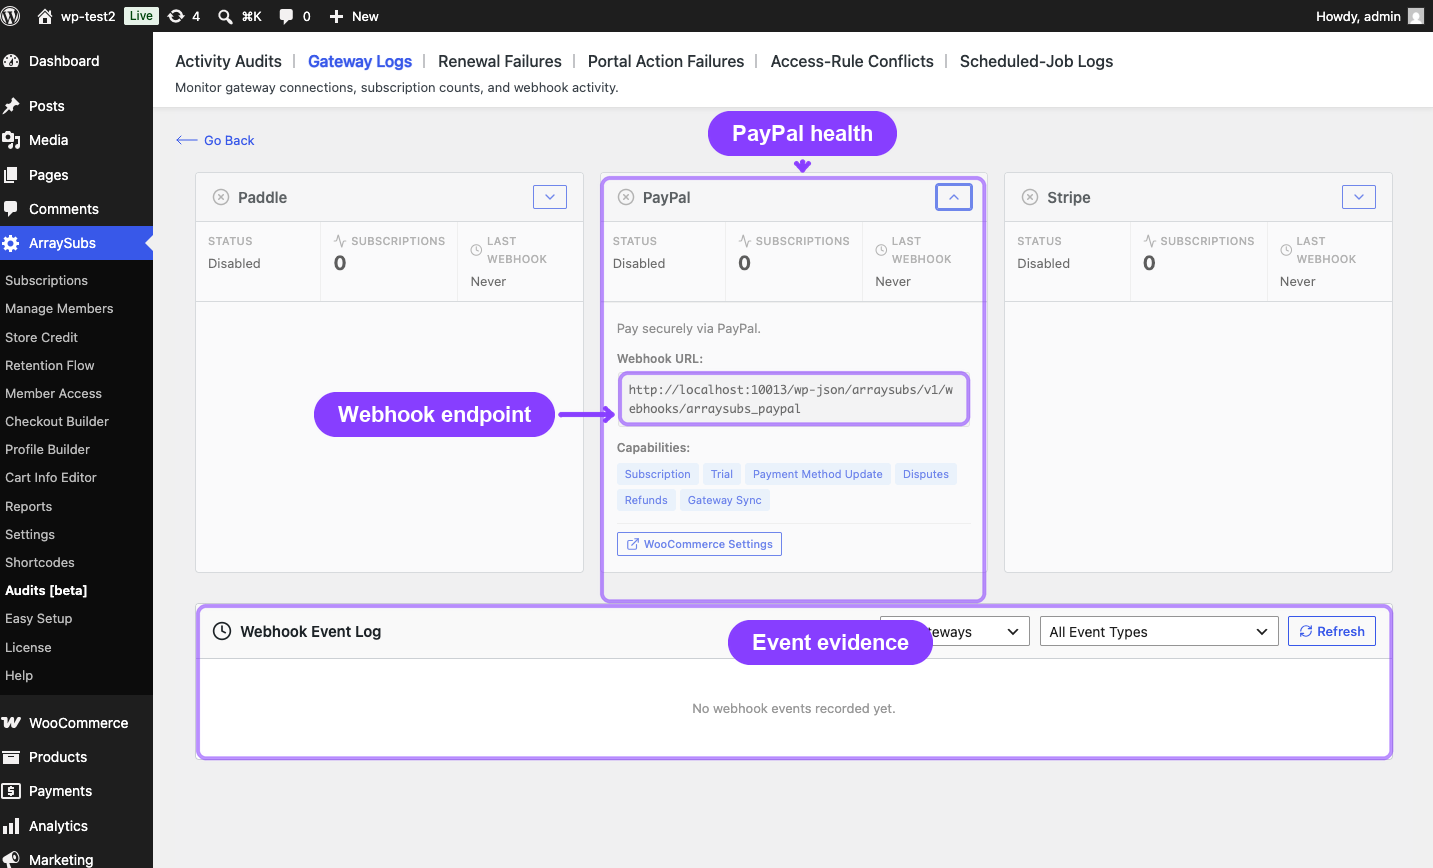Open the Howdy, admin profile avatar
The image size is (1433, 868).
click(1415, 16)
